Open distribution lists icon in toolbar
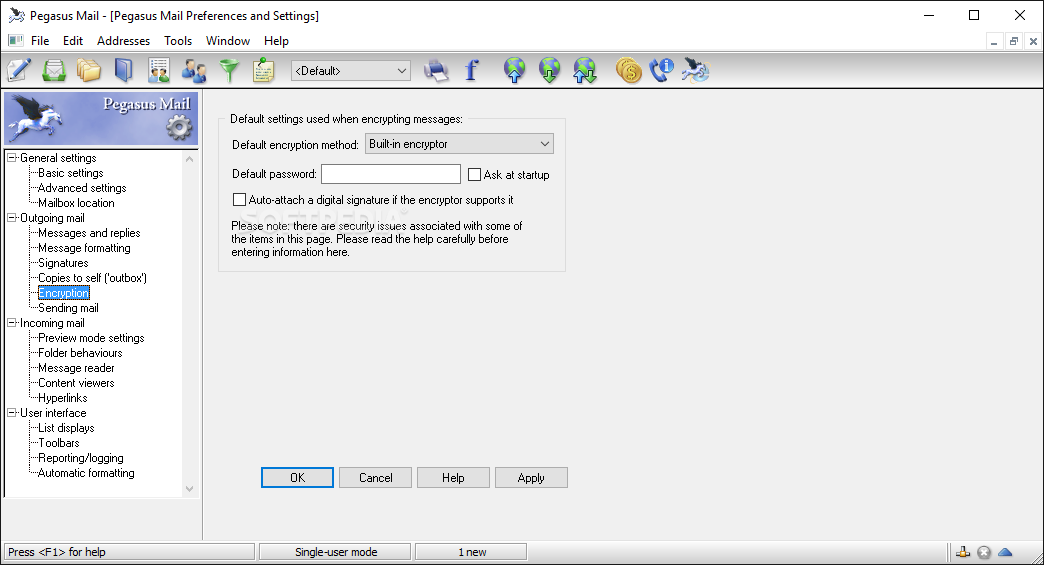Image resolution: width=1044 pixels, height=565 pixels. pos(158,70)
